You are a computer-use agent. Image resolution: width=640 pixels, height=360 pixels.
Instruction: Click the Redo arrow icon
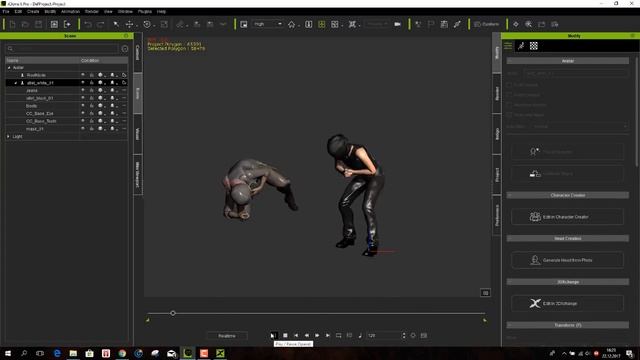point(101,24)
